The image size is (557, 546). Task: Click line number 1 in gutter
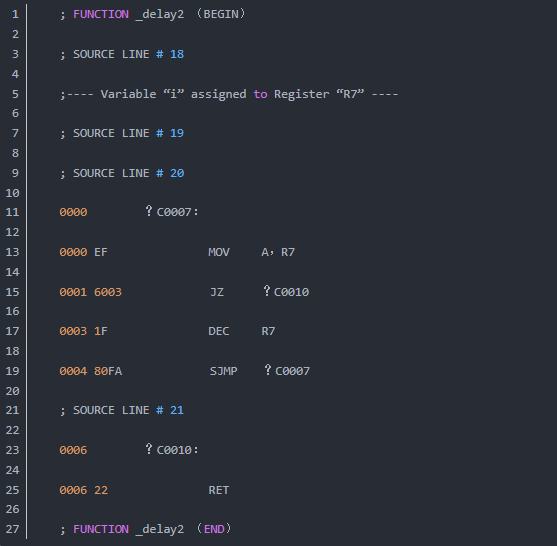[x=15, y=14]
